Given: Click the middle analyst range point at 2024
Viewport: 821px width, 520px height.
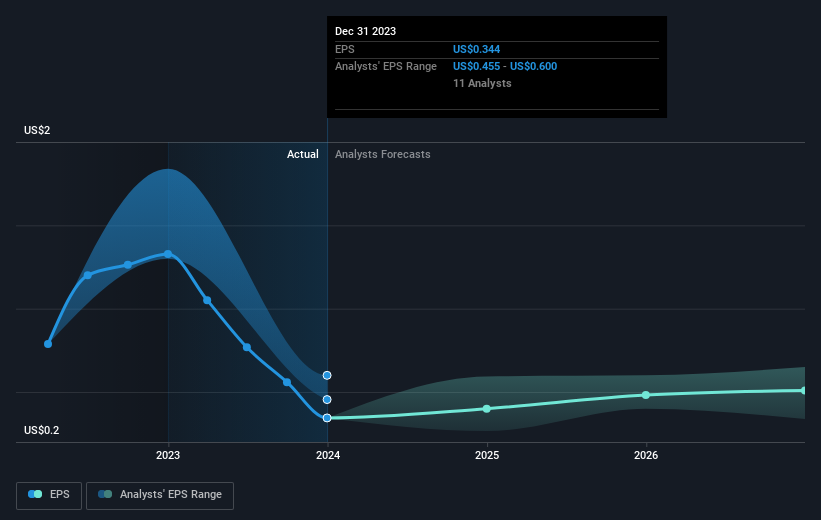Looking at the screenshot, I should [327, 400].
